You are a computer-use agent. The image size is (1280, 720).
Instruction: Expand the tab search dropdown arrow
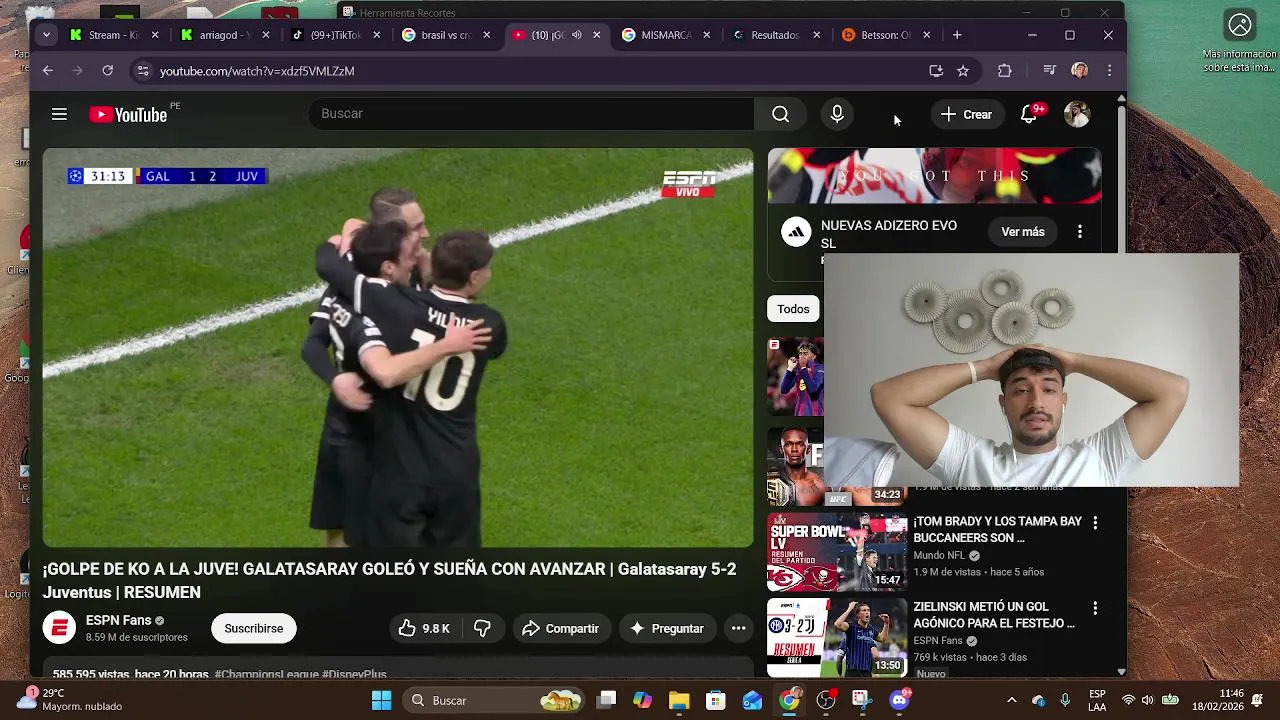[46, 35]
